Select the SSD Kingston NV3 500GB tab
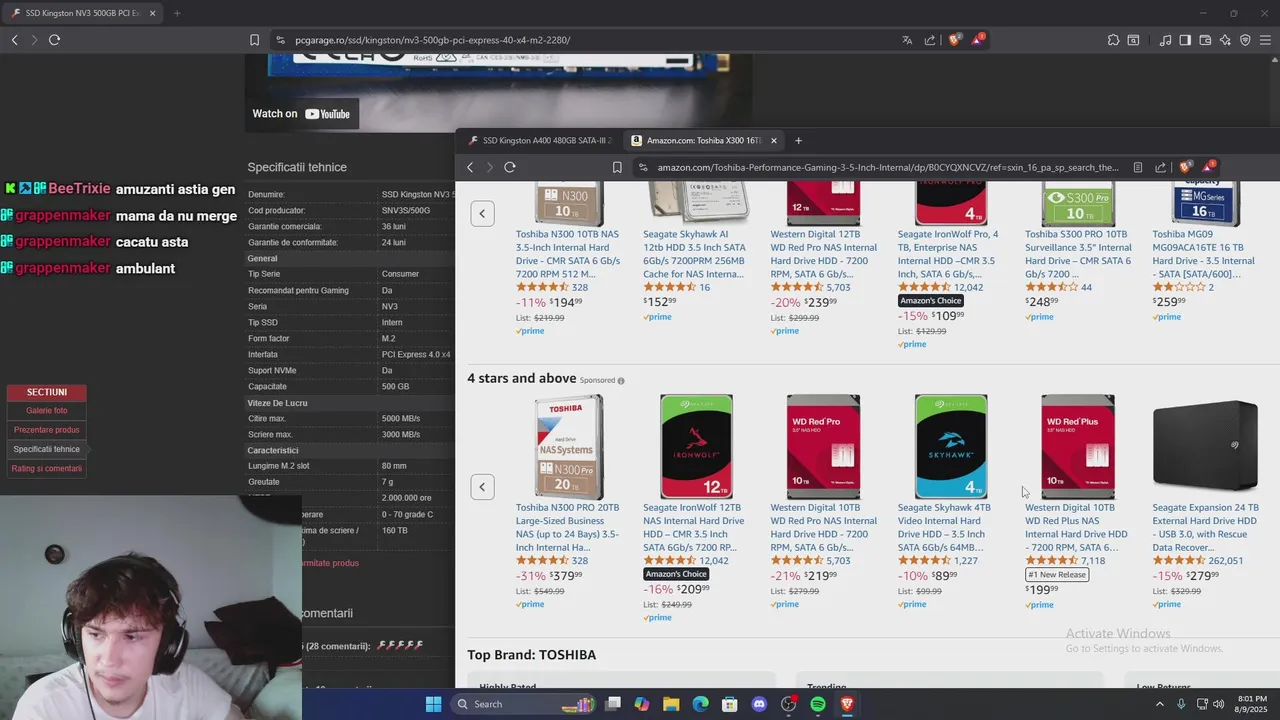The image size is (1280, 720). click(x=82, y=13)
